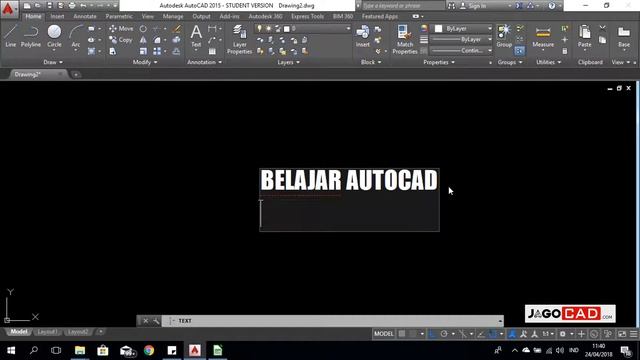Click the Table icon in Annotation
This screenshot has width=640, height=360.
pos(212,51)
